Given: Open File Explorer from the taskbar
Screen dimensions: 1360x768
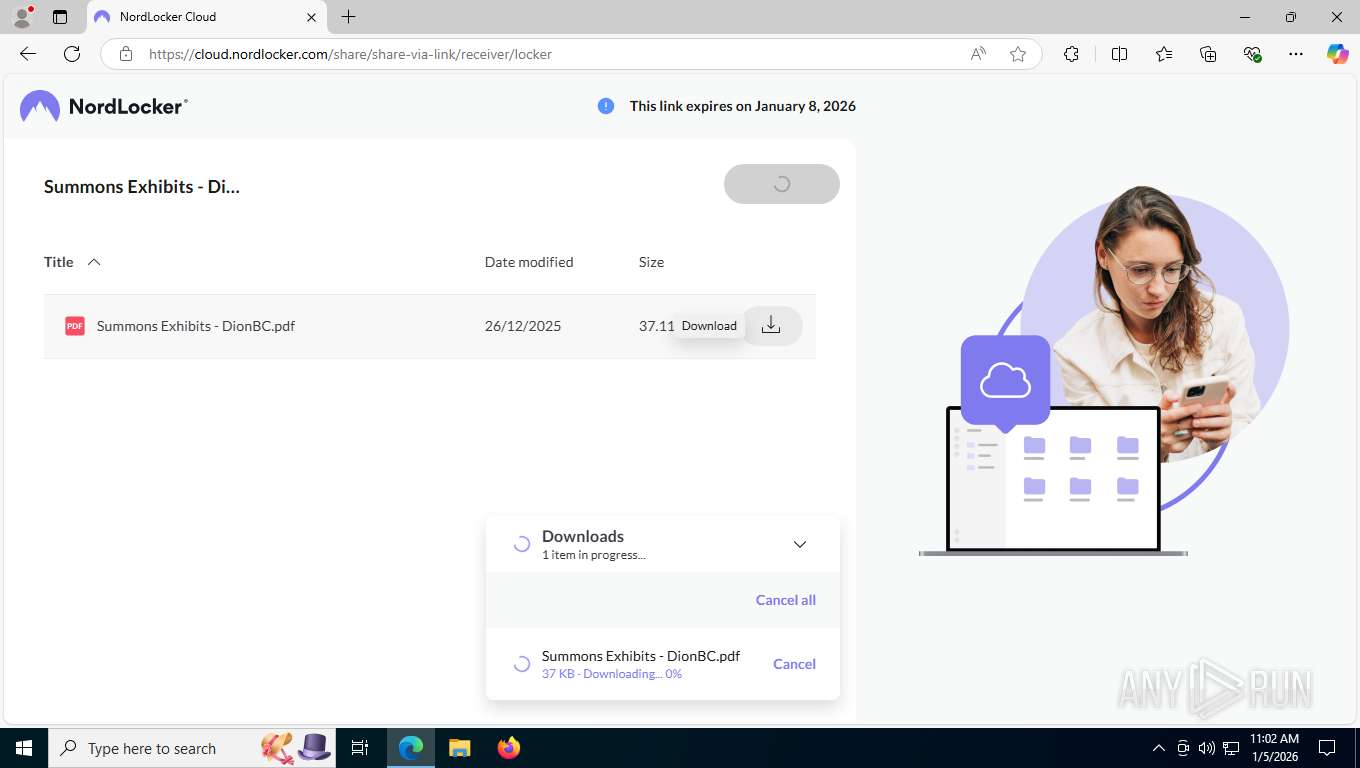Looking at the screenshot, I should tap(460, 748).
